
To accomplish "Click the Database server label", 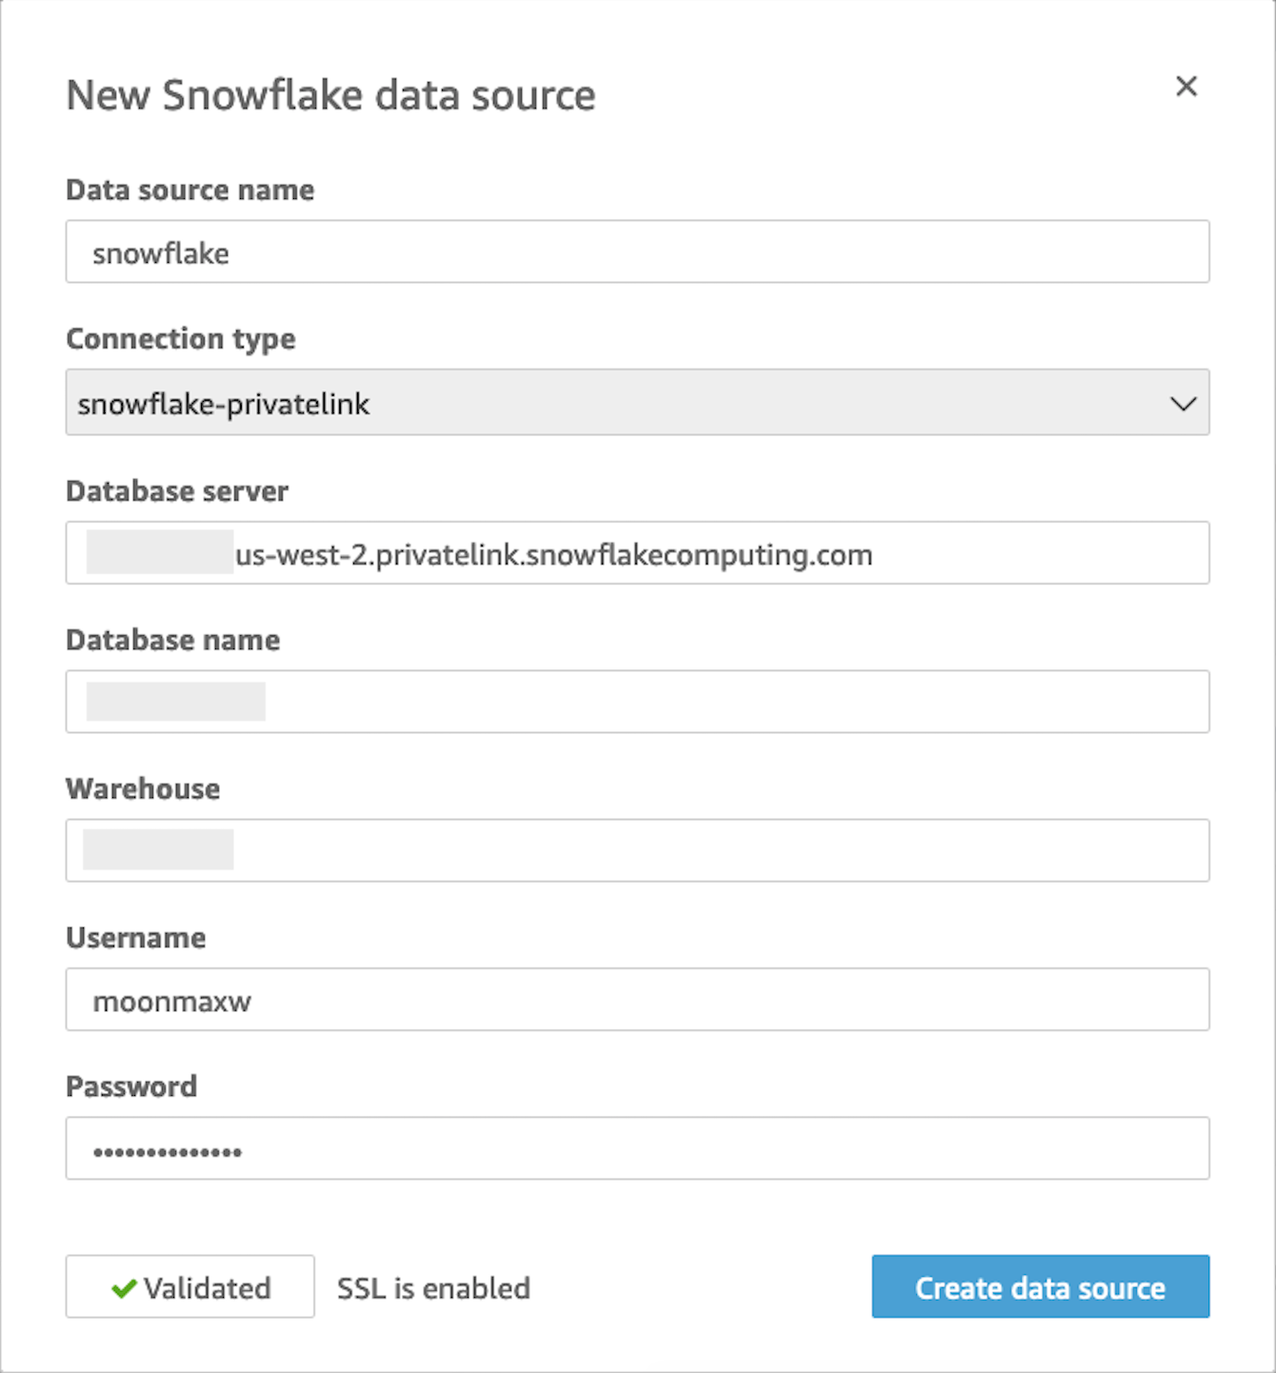I will coord(177,491).
